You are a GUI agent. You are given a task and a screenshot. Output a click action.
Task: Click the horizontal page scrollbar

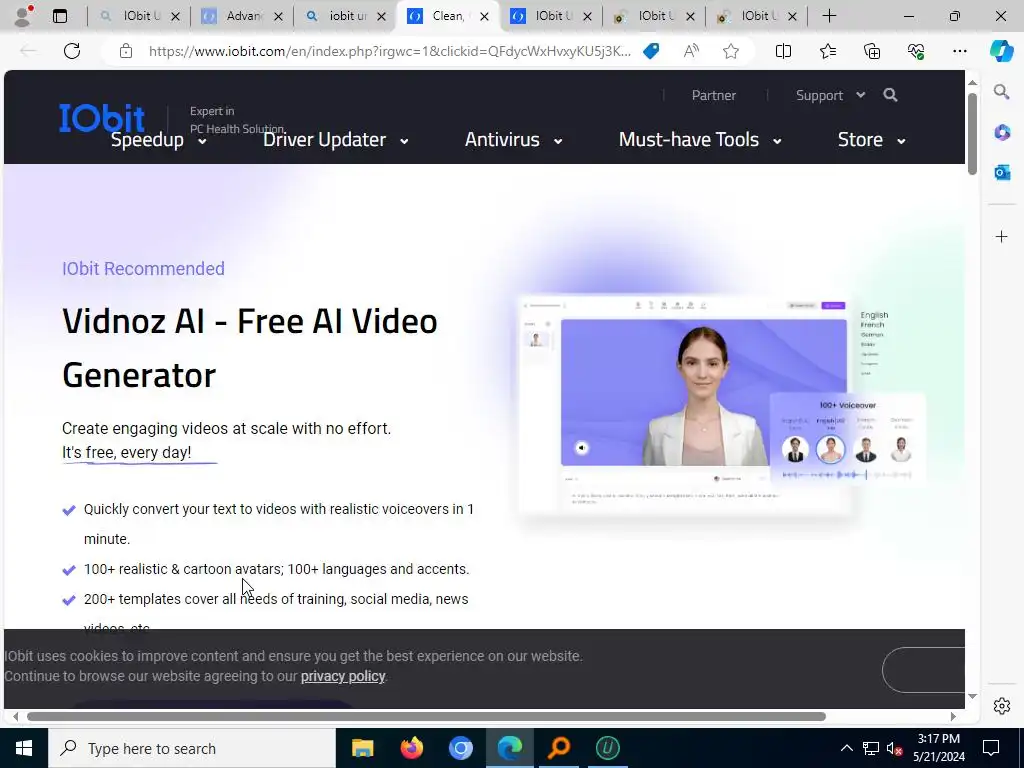[x=426, y=716]
